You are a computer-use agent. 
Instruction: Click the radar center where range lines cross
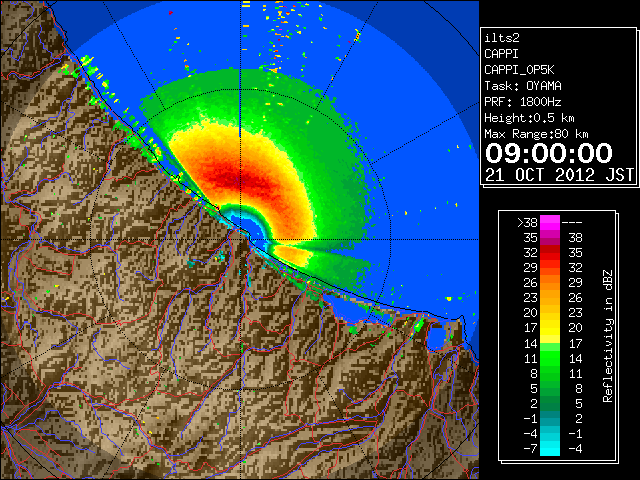click(240, 240)
